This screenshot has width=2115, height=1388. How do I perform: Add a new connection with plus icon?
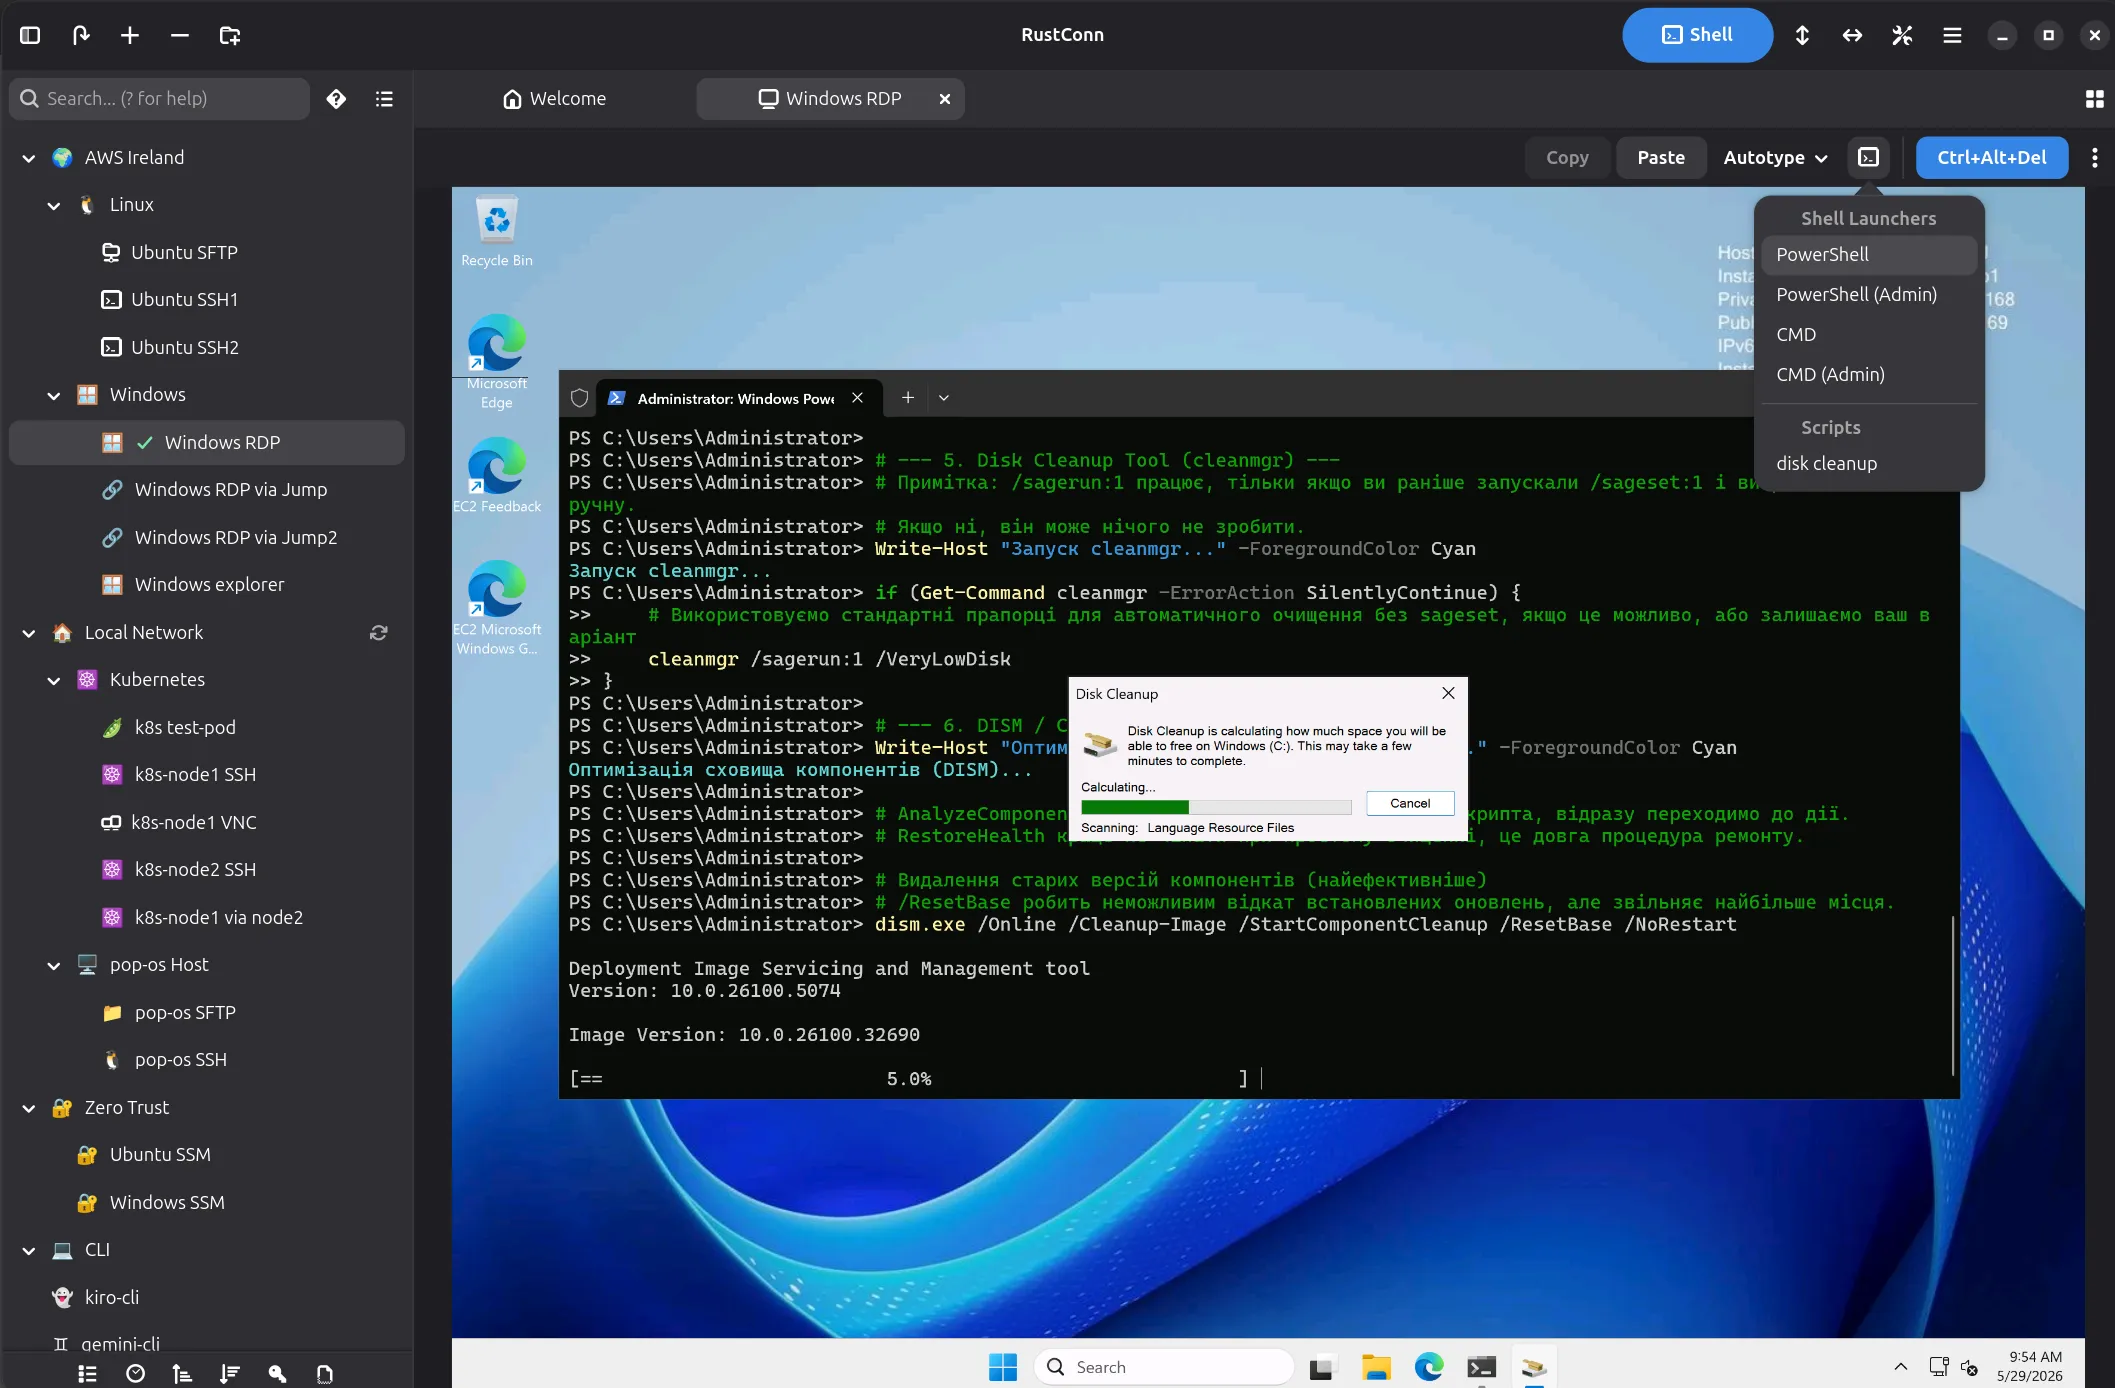click(x=130, y=35)
